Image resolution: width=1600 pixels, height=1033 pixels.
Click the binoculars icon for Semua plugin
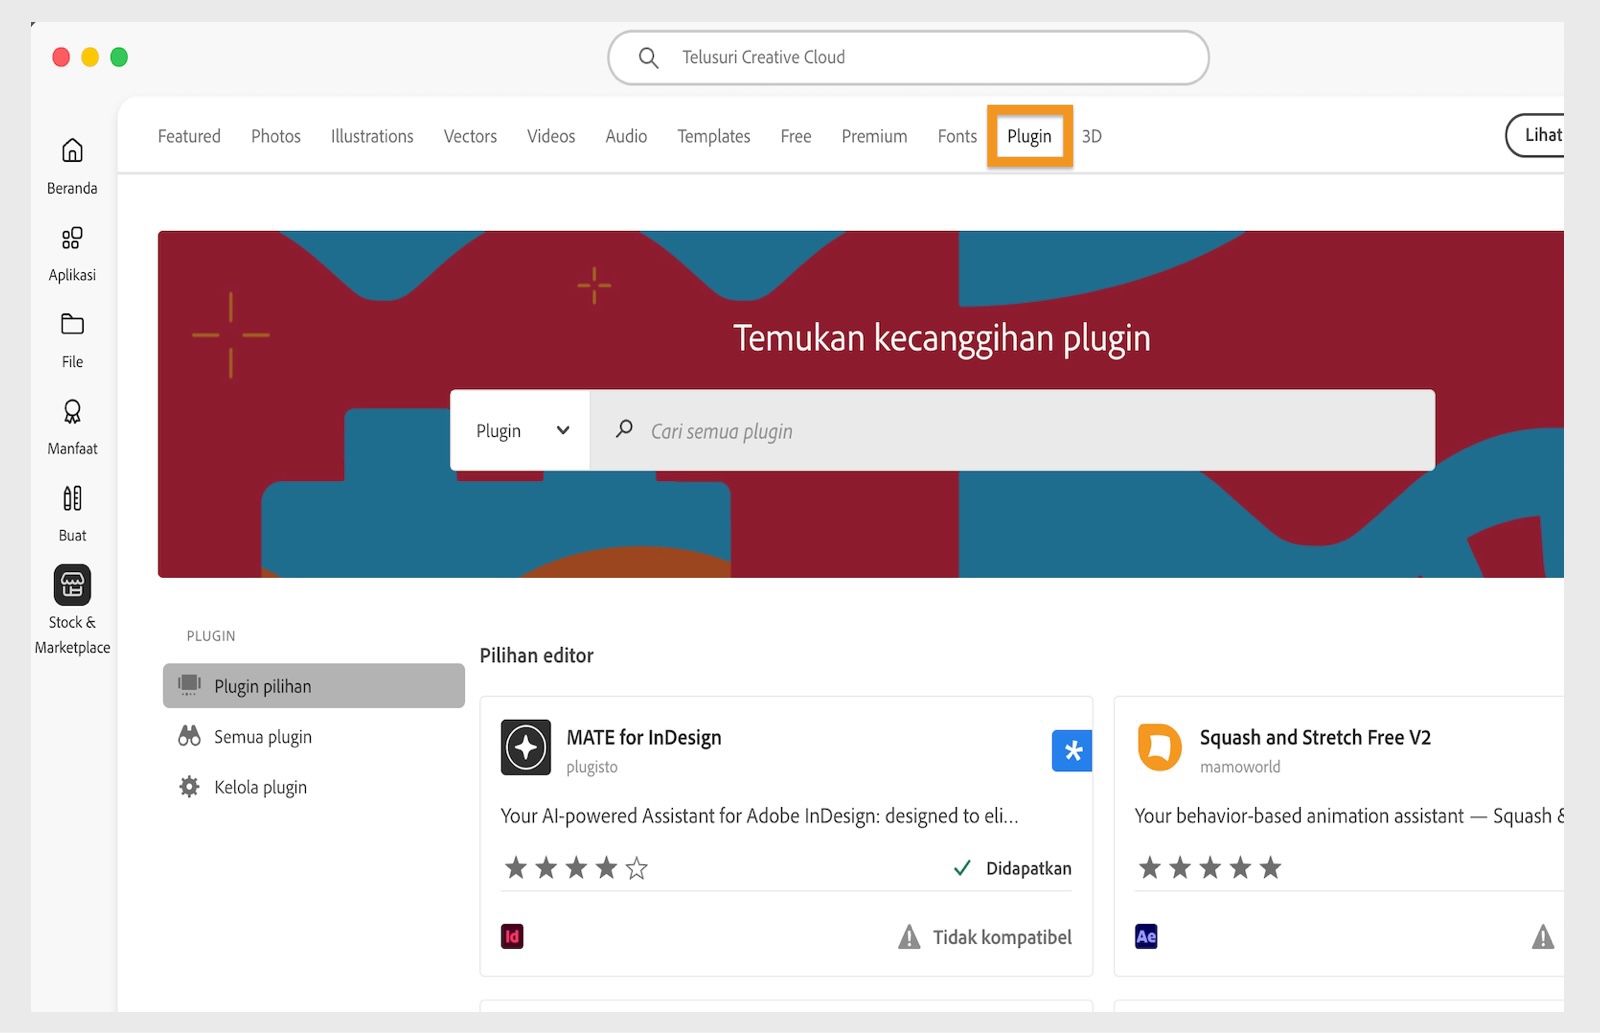click(189, 736)
